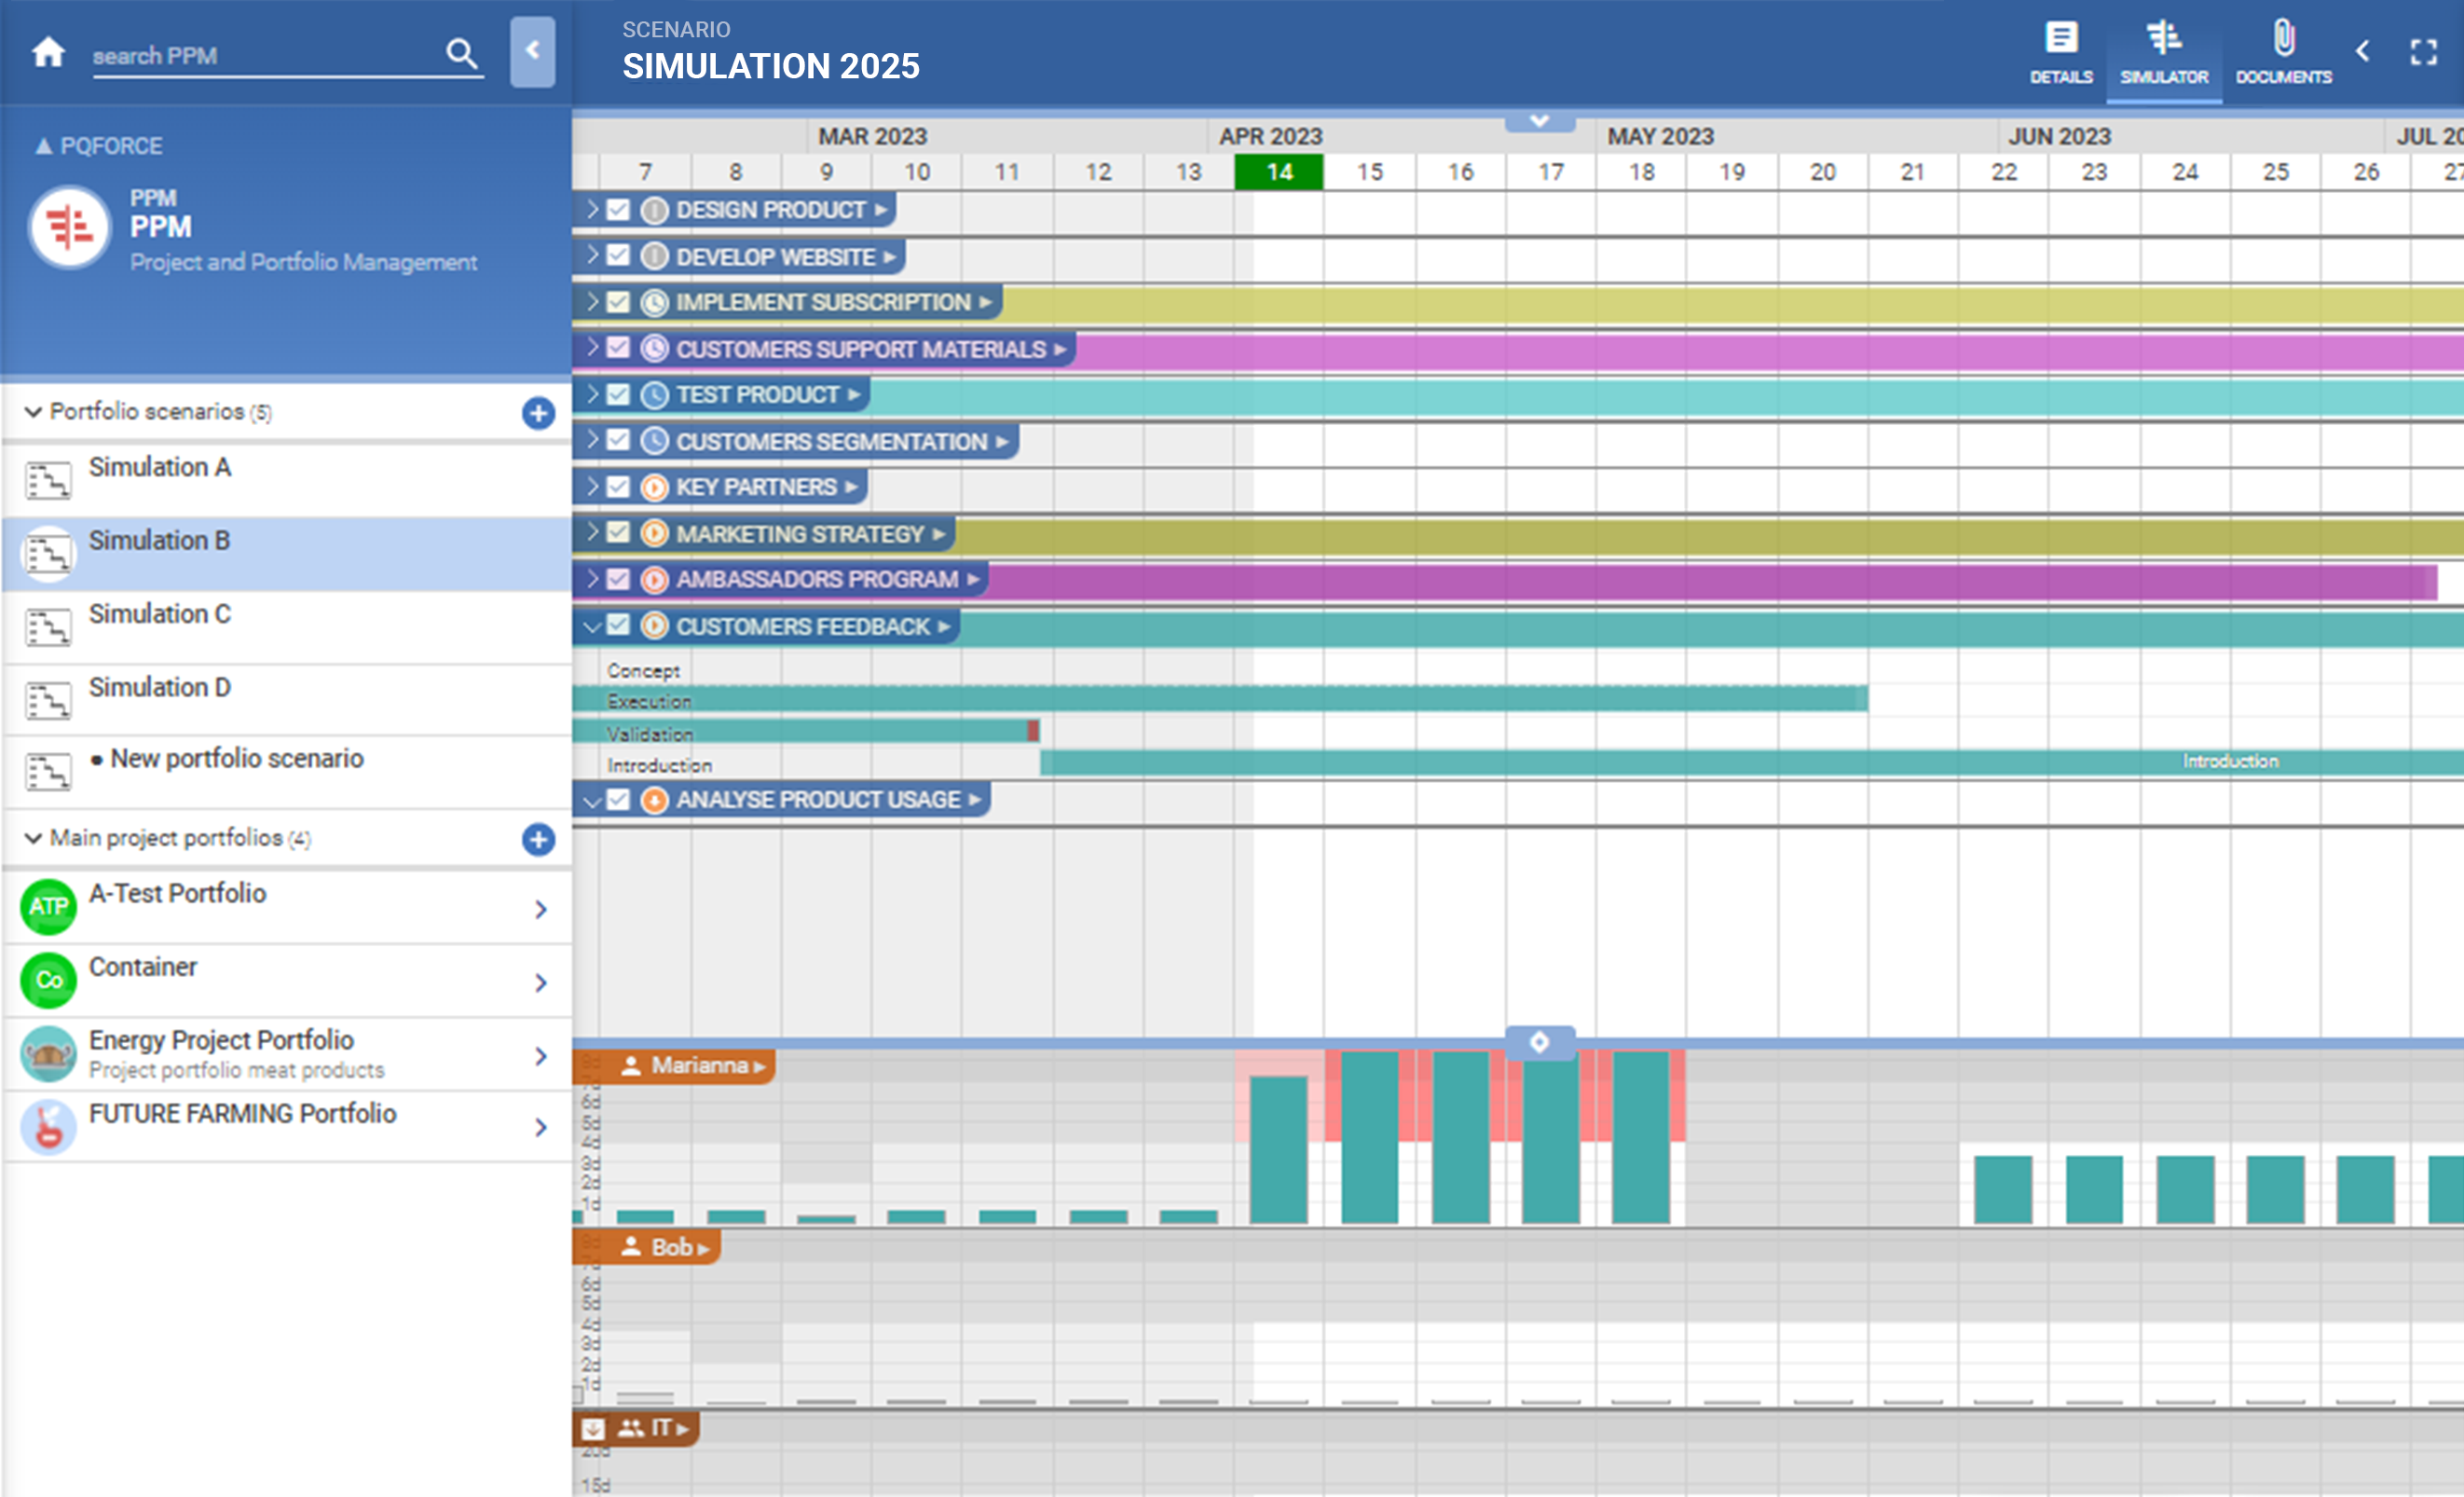Viewport: 2464px width, 1497px height.
Task: Click the clock status icon of TEST PRODUCT
Action: click(x=654, y=395)
